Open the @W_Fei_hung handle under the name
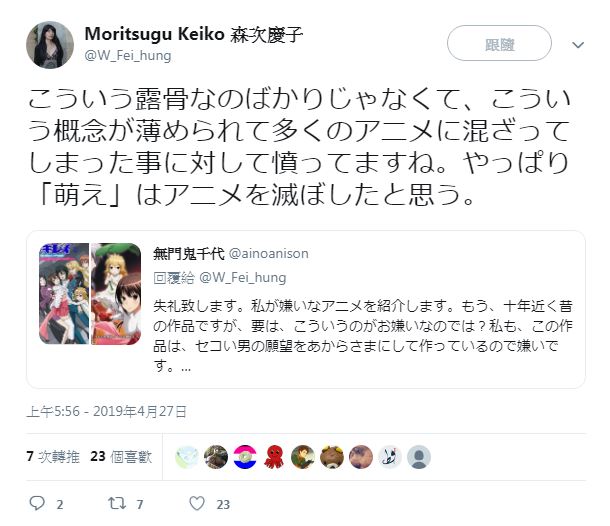The width and height of the screenshot is (610, 526). [x=128, y=56]
